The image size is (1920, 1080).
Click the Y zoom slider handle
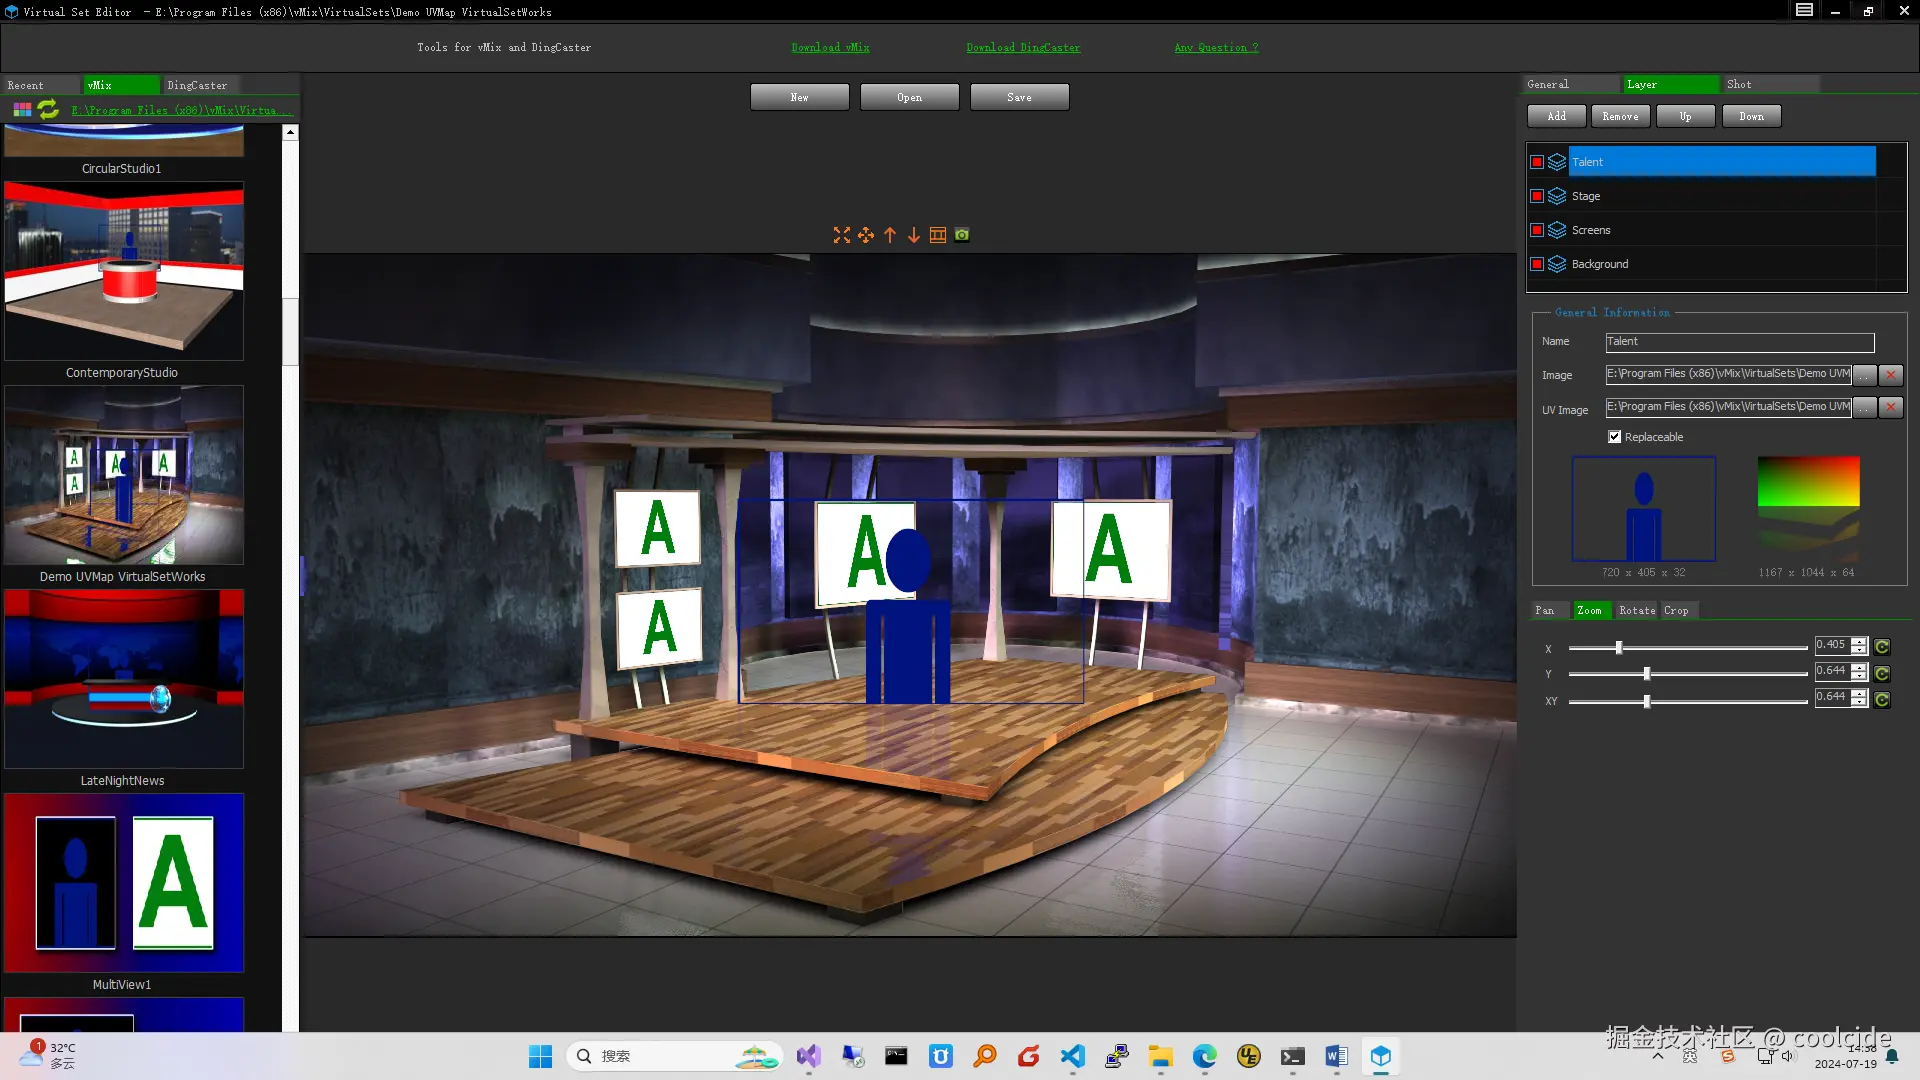tap(1647, 674)
